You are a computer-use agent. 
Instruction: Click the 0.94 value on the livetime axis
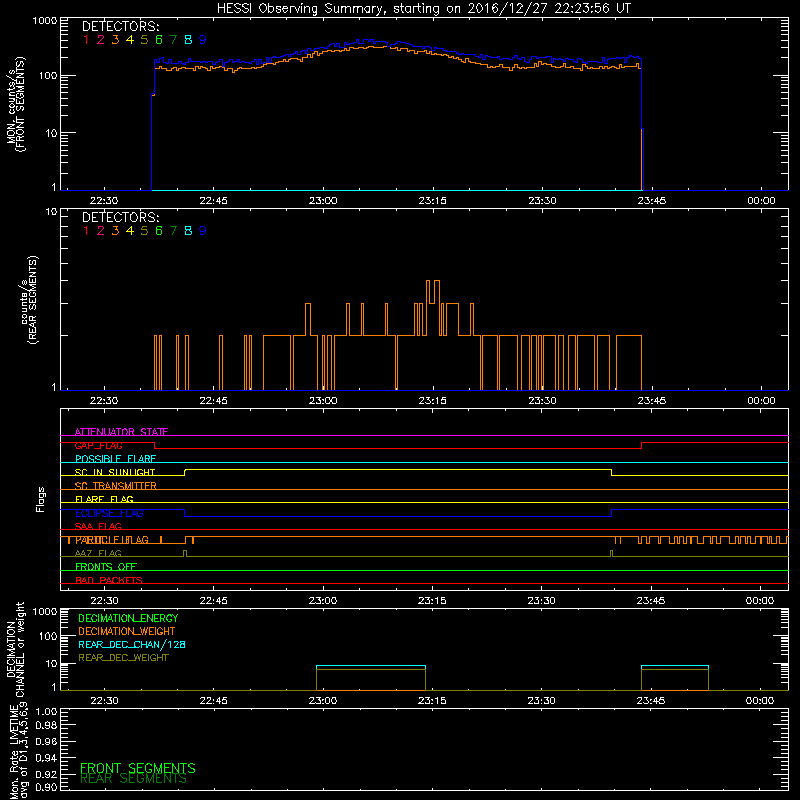(46, 758)
